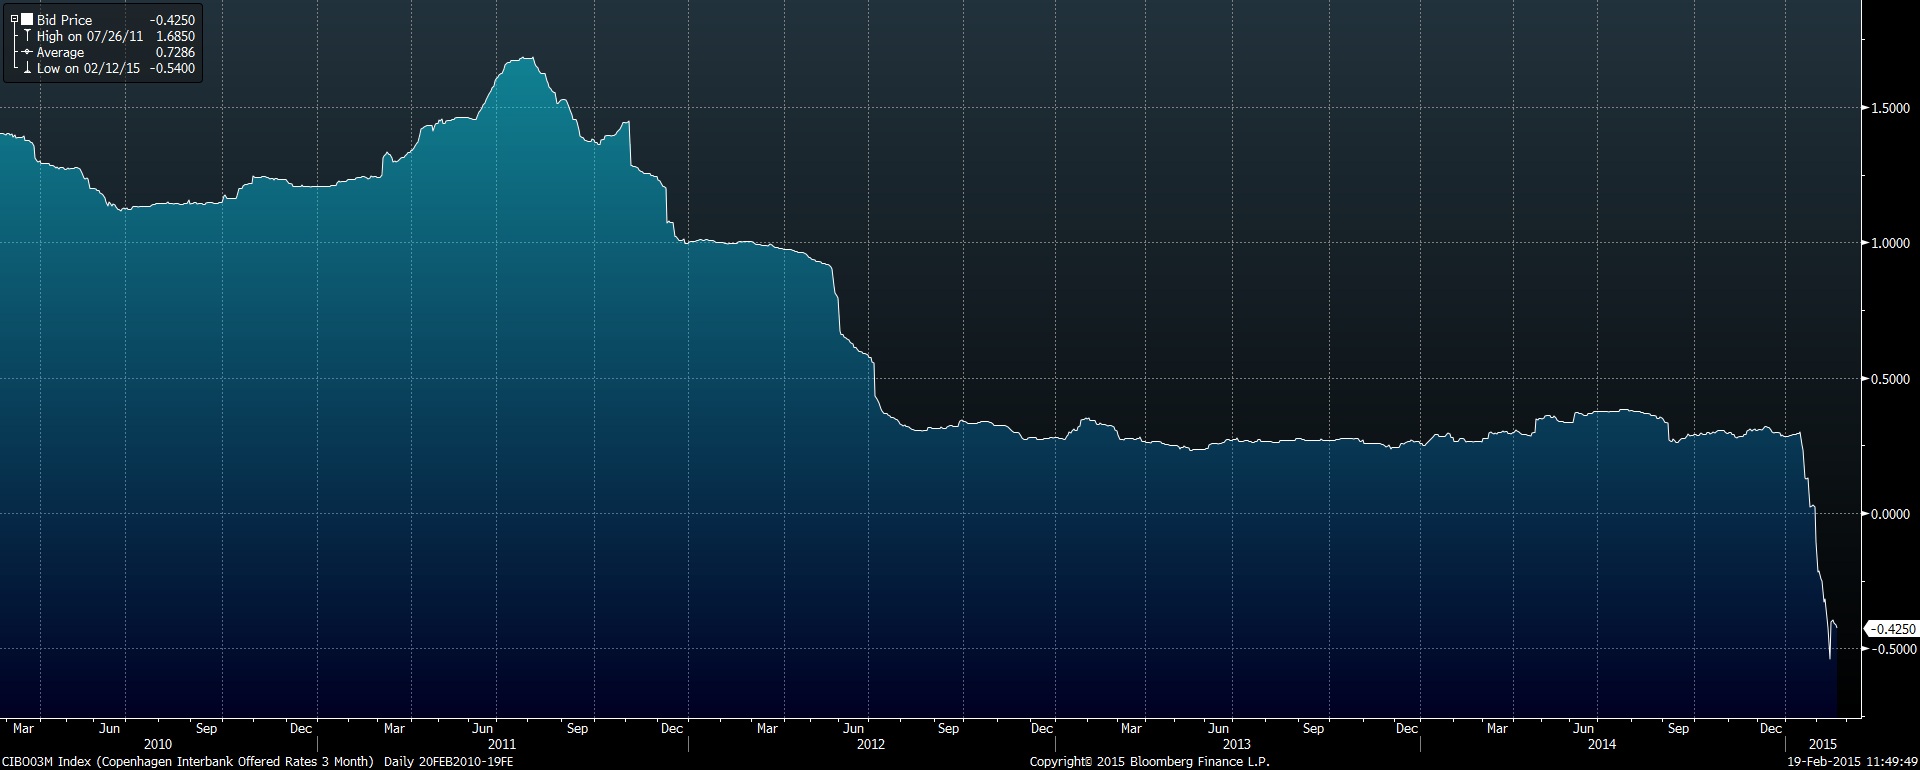Click the 2015 year label on x-axis
1920x770 pixels.
(1823, 744)
